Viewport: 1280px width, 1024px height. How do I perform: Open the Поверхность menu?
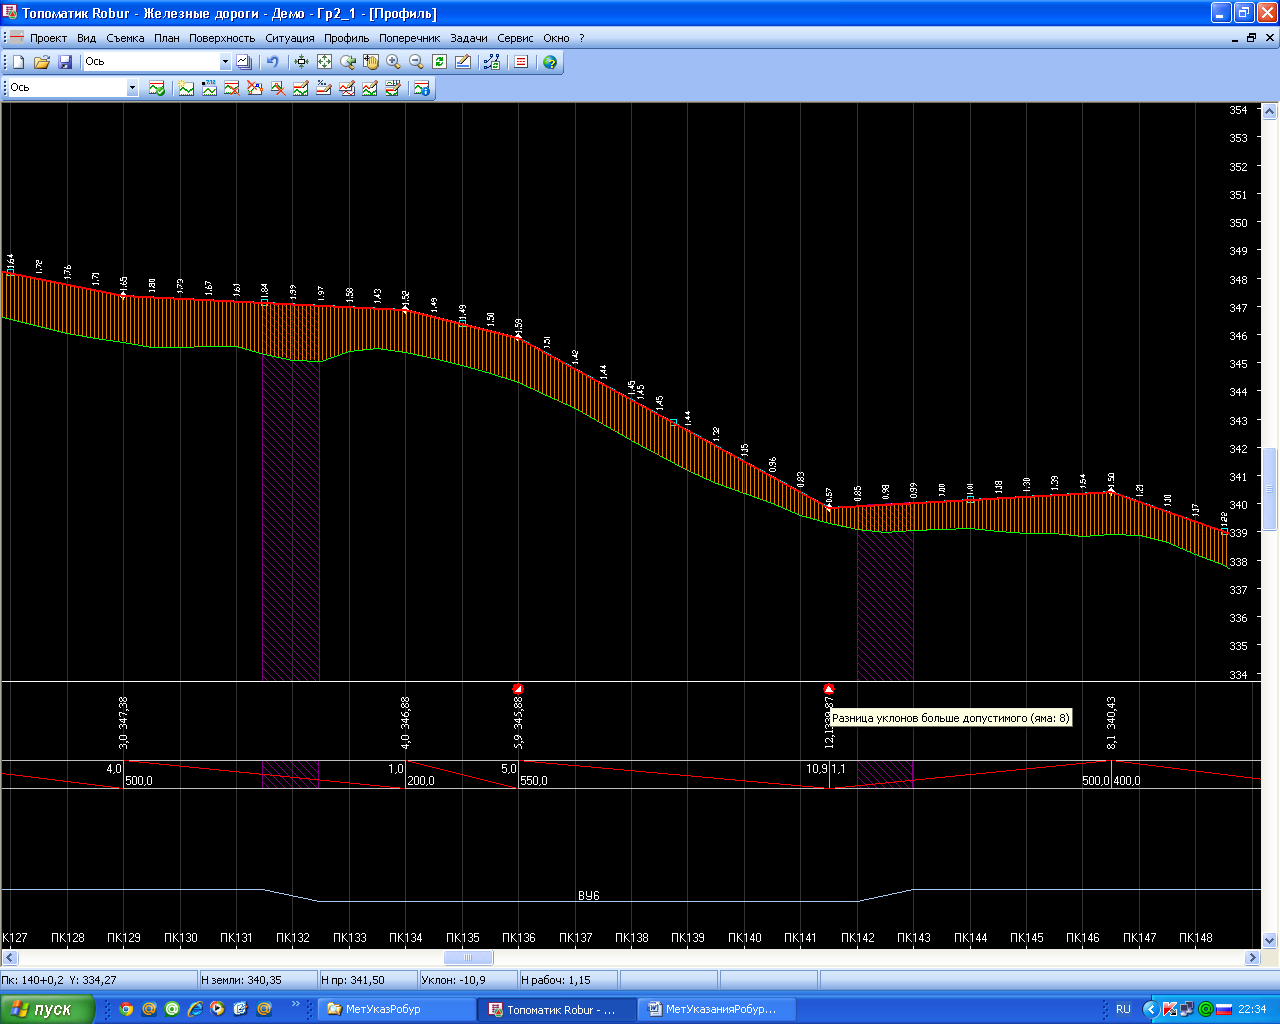222,38
